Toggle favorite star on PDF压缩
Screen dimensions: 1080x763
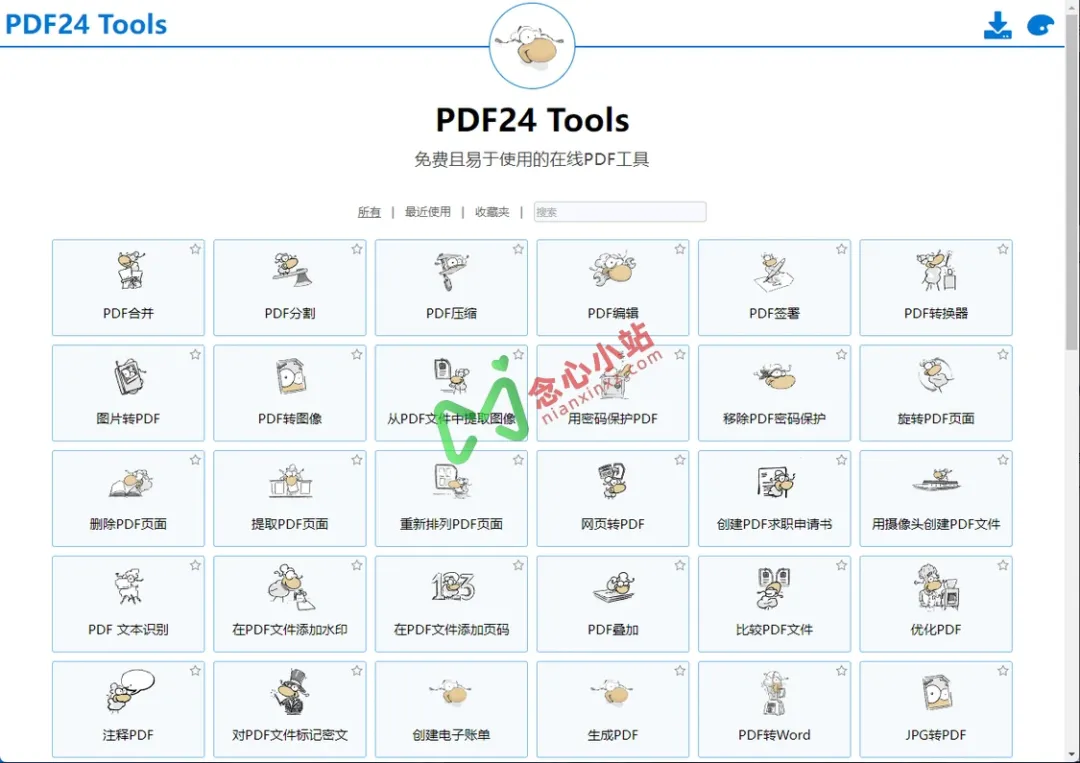point(519,249)
